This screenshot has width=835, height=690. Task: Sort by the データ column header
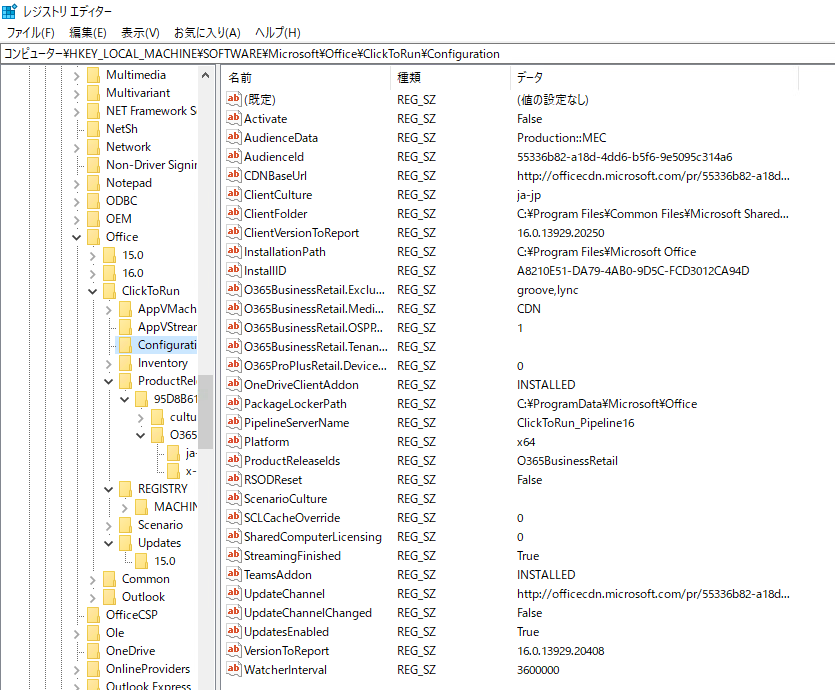pyautogui.click(x=654, y=78)
